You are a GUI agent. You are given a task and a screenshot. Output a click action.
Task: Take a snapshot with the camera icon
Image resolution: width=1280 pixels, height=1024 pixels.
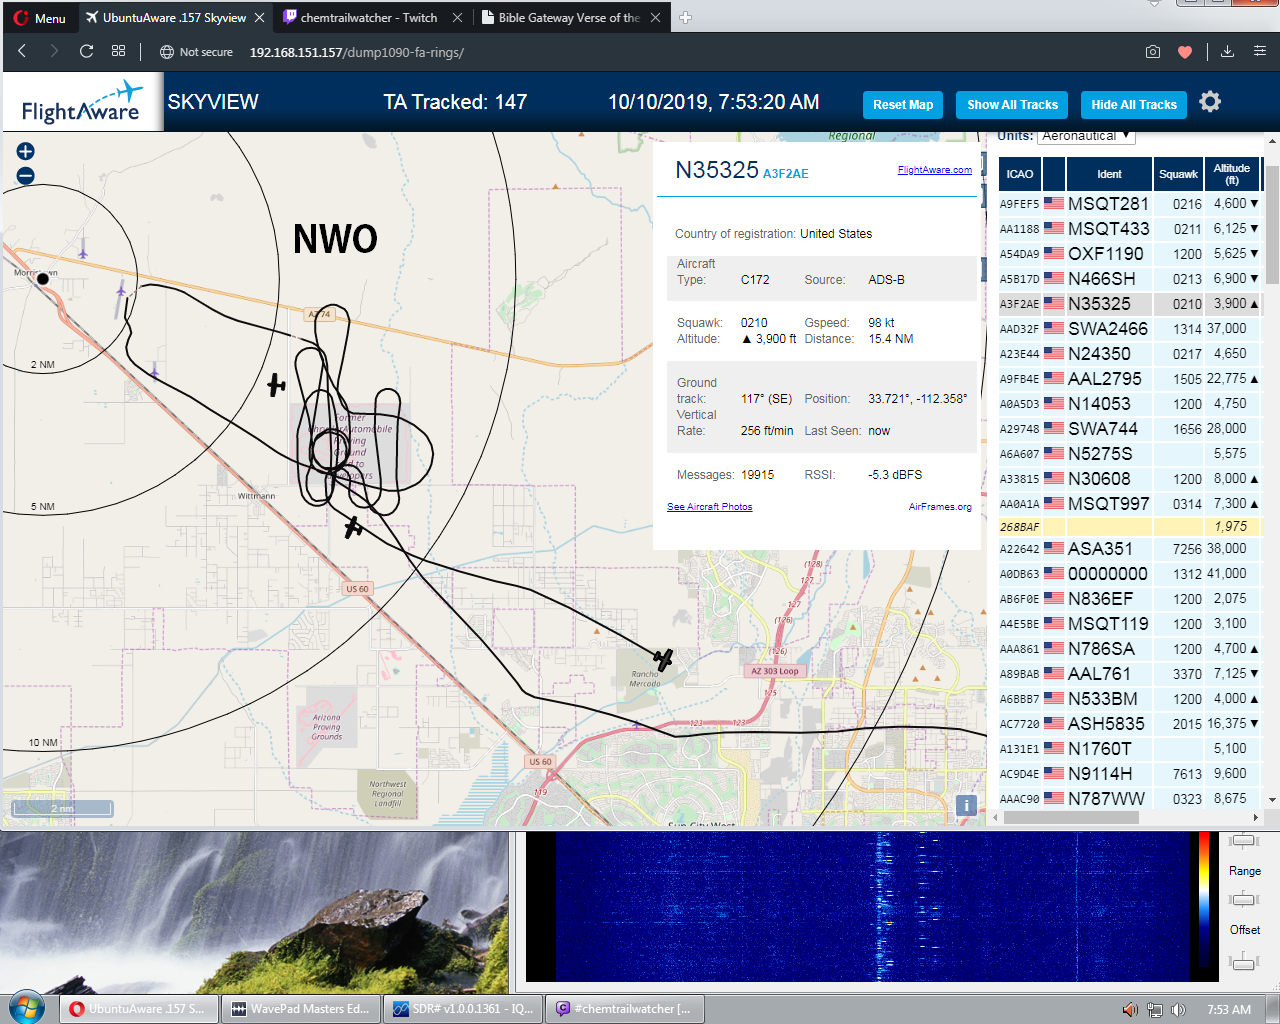[1153, 52]
